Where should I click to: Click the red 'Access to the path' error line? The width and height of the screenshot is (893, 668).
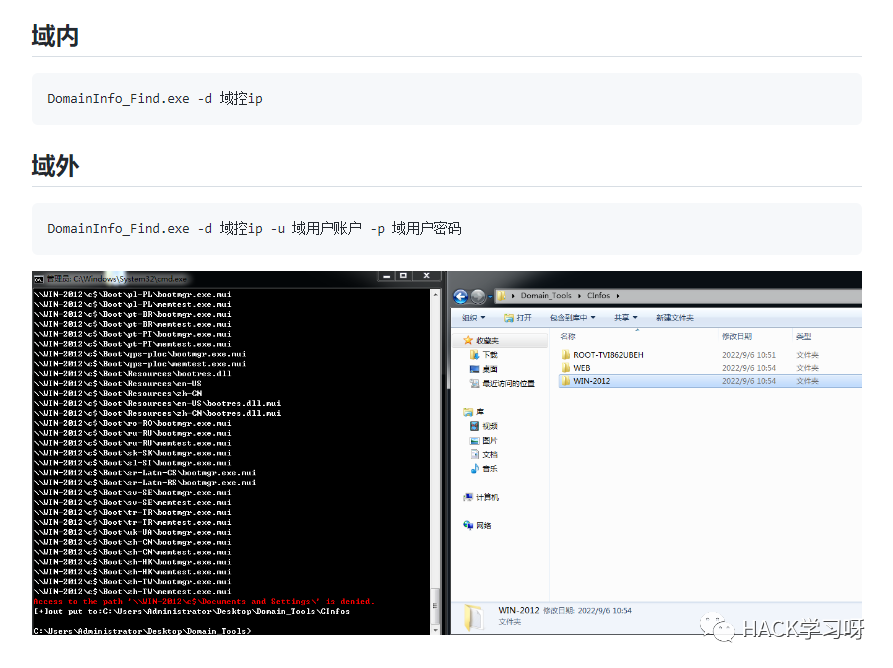click(x=204, y=601)
